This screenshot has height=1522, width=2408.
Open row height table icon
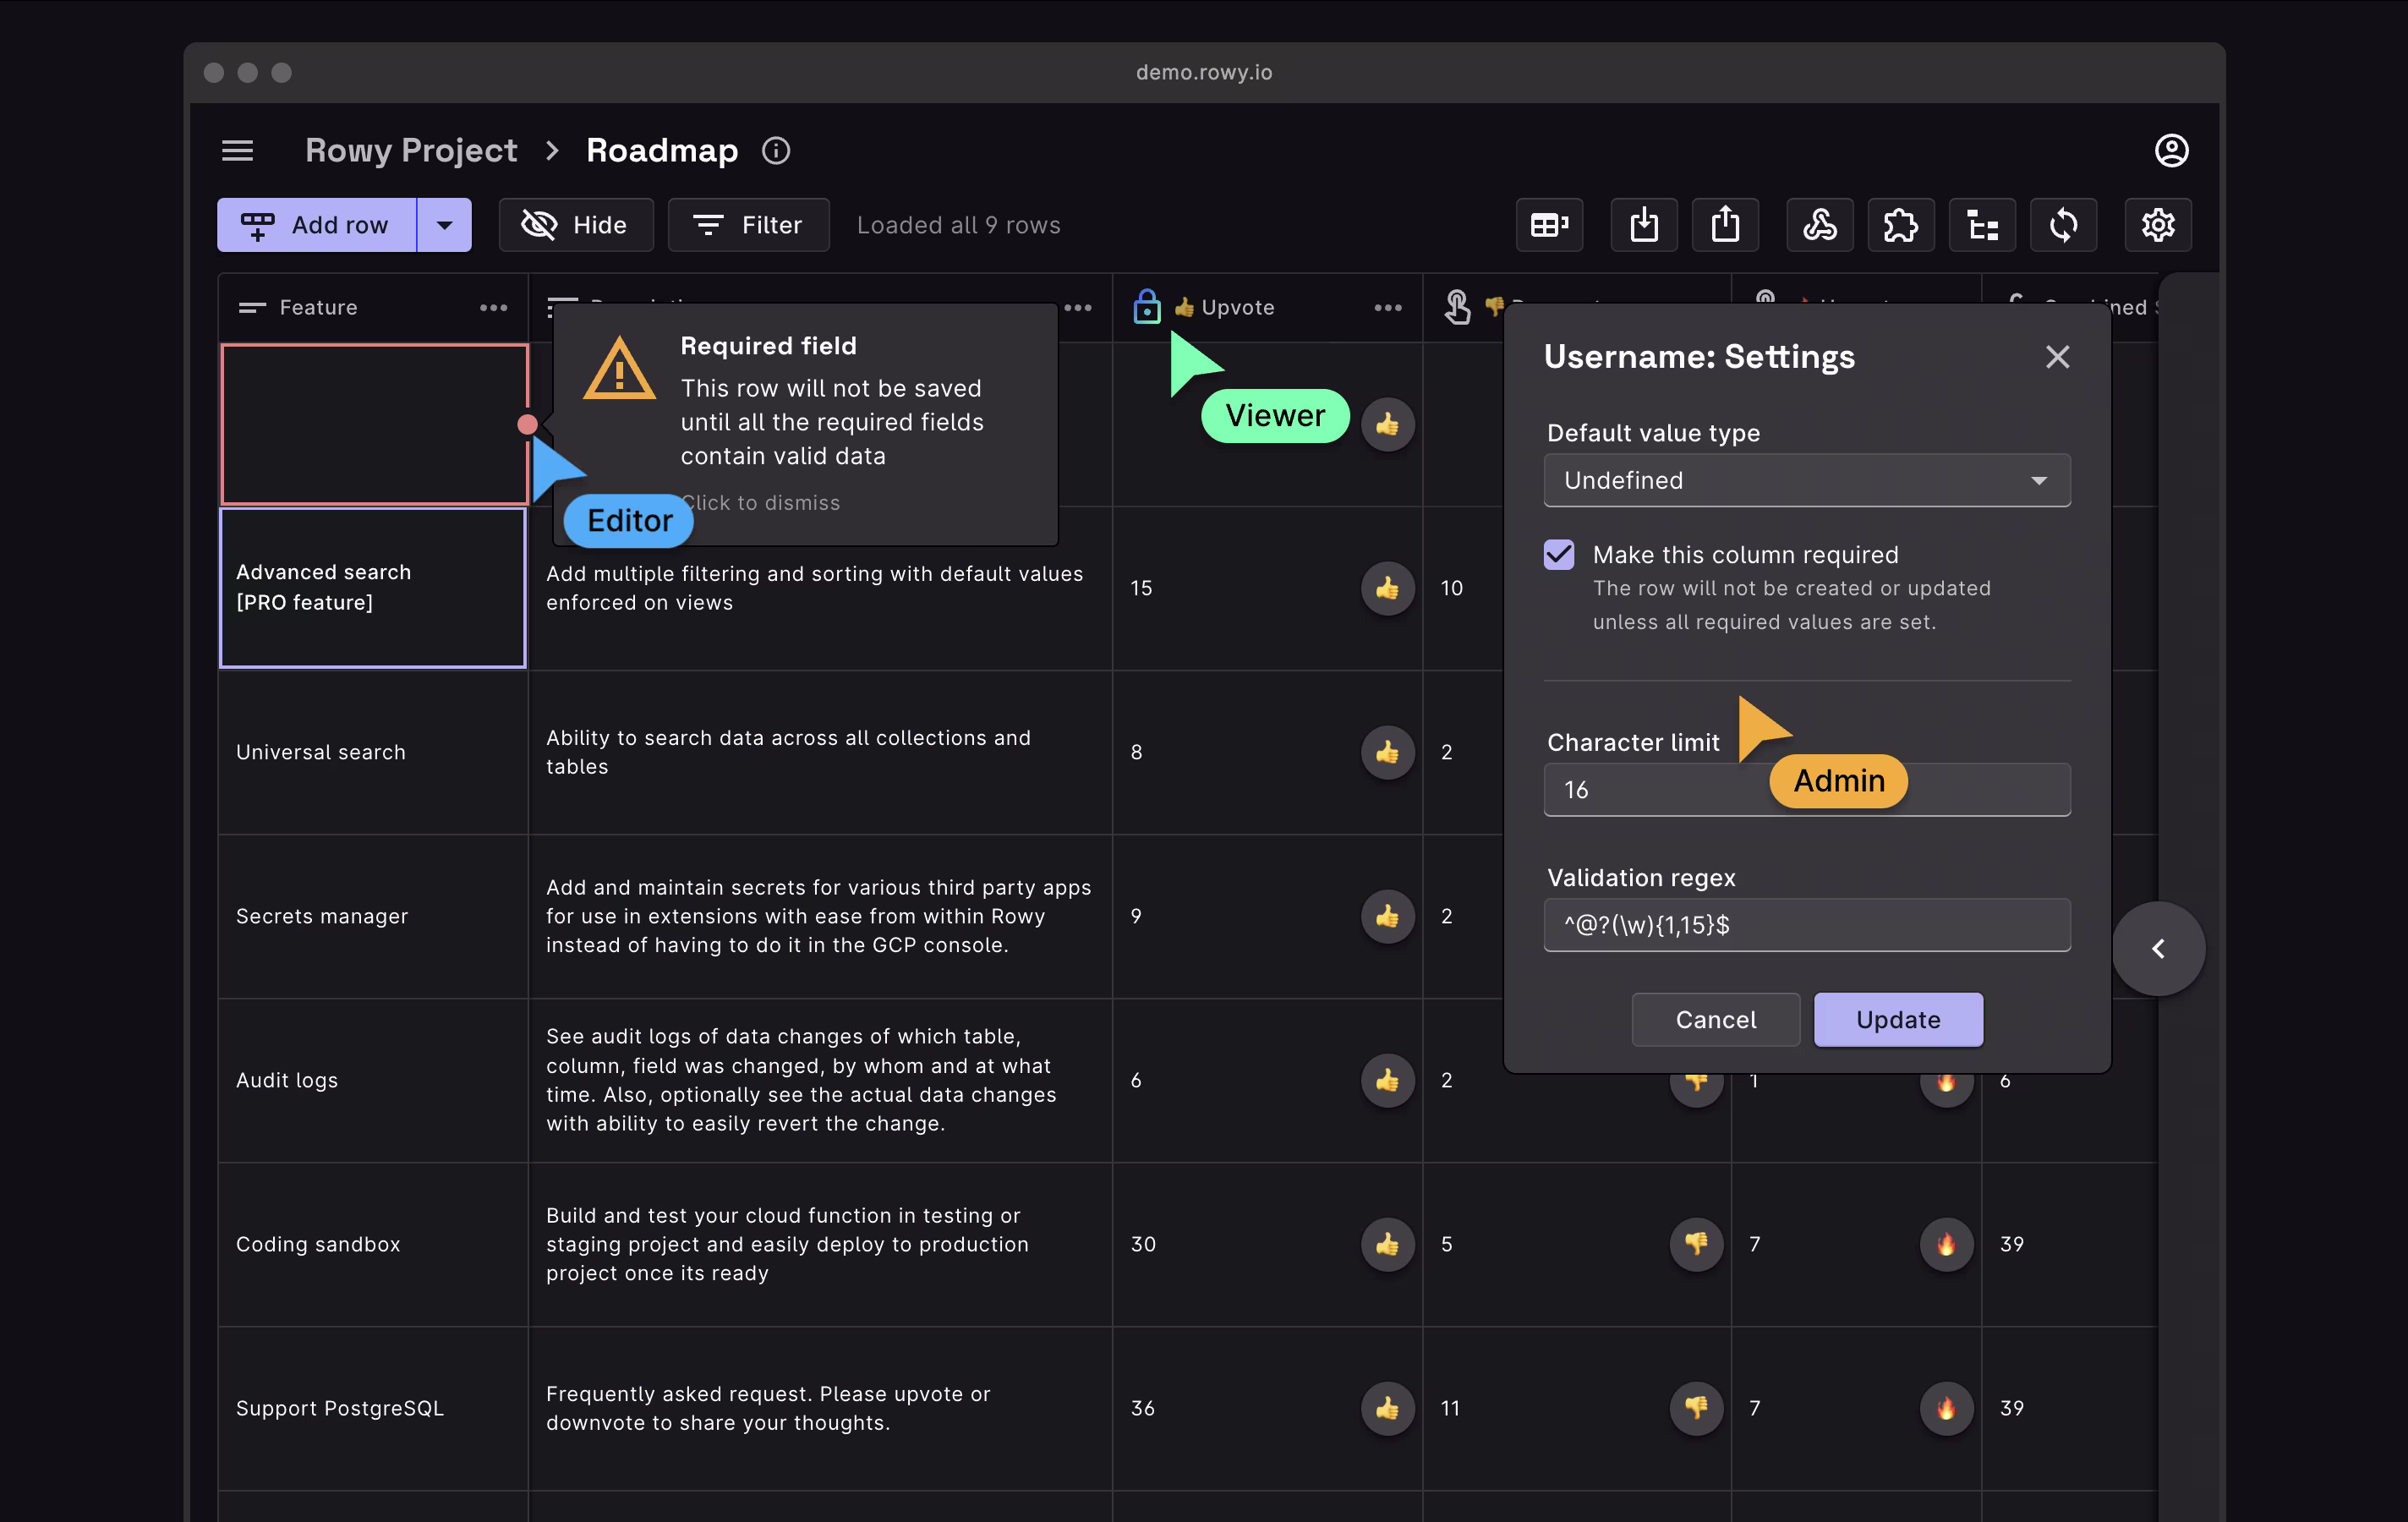[x=1549, y=225]
